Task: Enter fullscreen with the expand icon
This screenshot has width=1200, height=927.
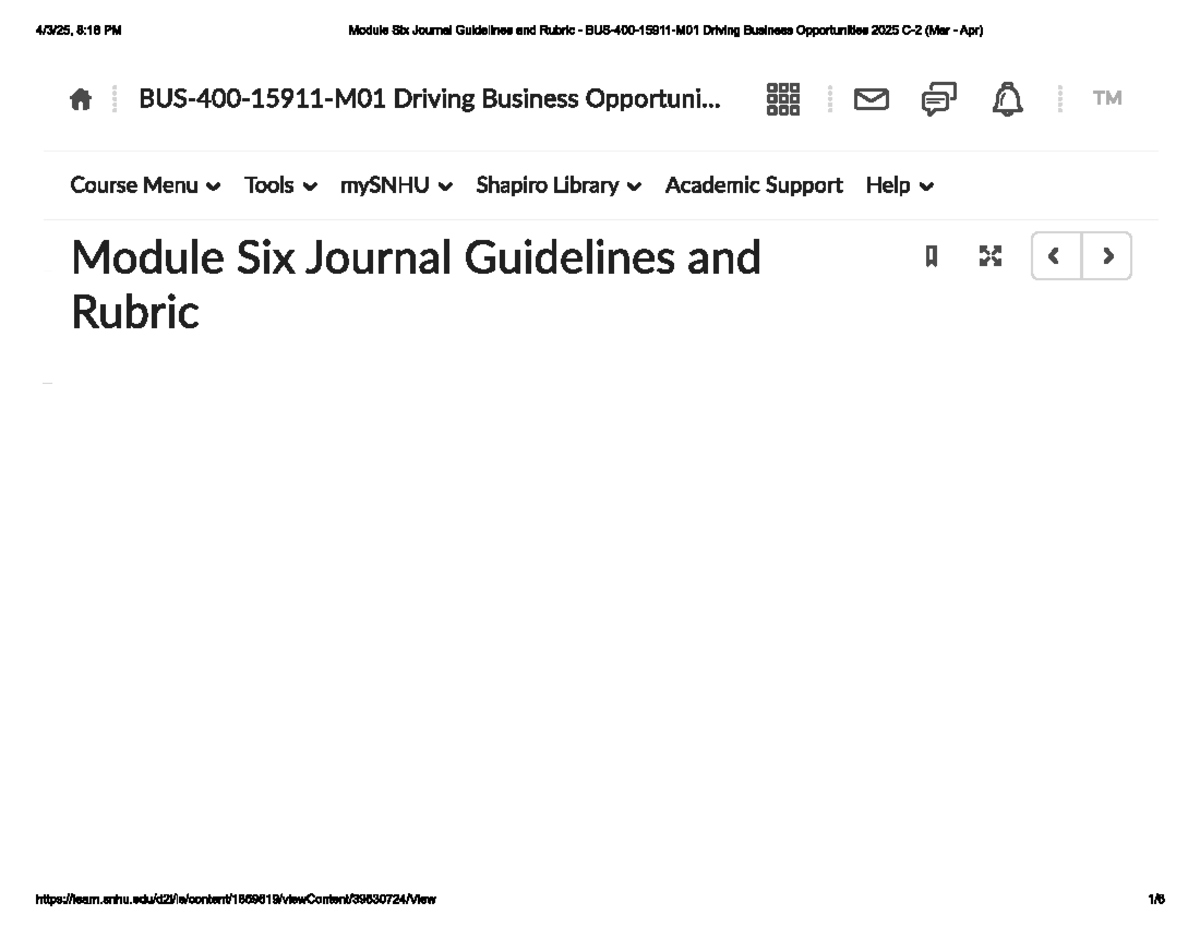Action: point(990,257)
